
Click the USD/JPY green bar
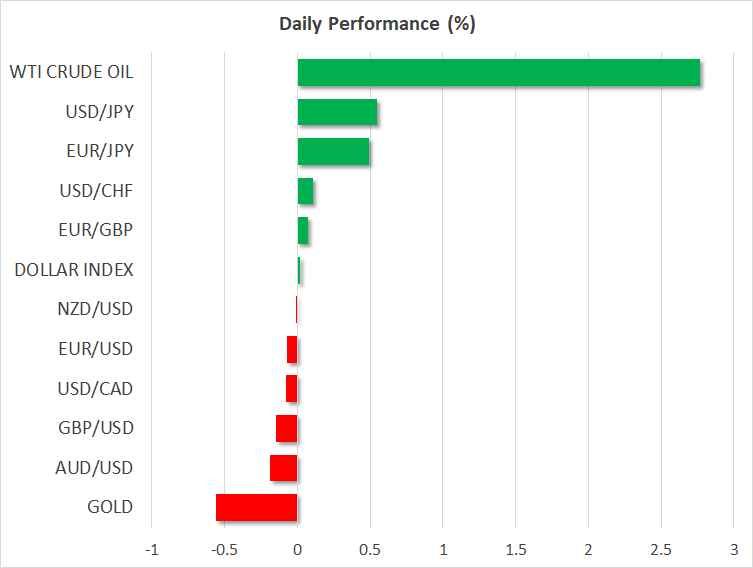[x=337, y=112]
